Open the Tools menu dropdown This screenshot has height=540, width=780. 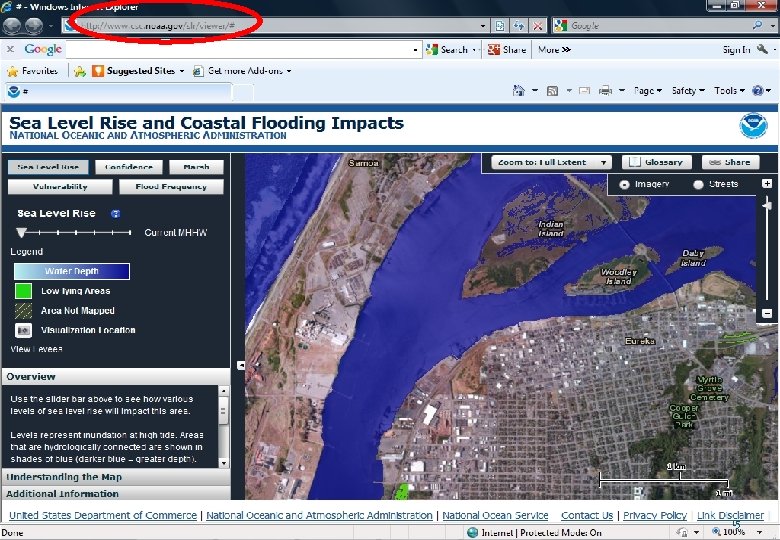pos(729,90)
